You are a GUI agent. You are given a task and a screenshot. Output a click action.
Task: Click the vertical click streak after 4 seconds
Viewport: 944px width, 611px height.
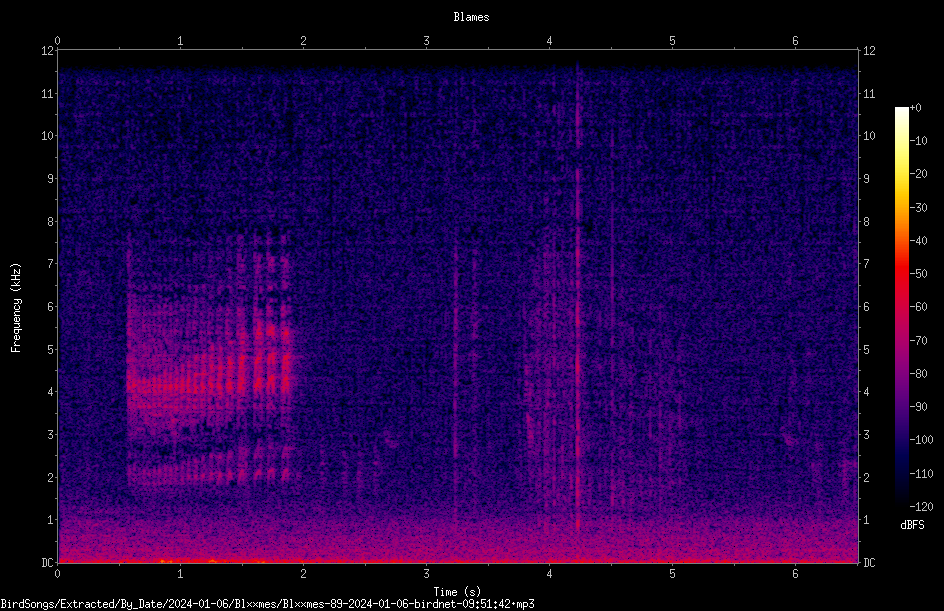[577, 298]
